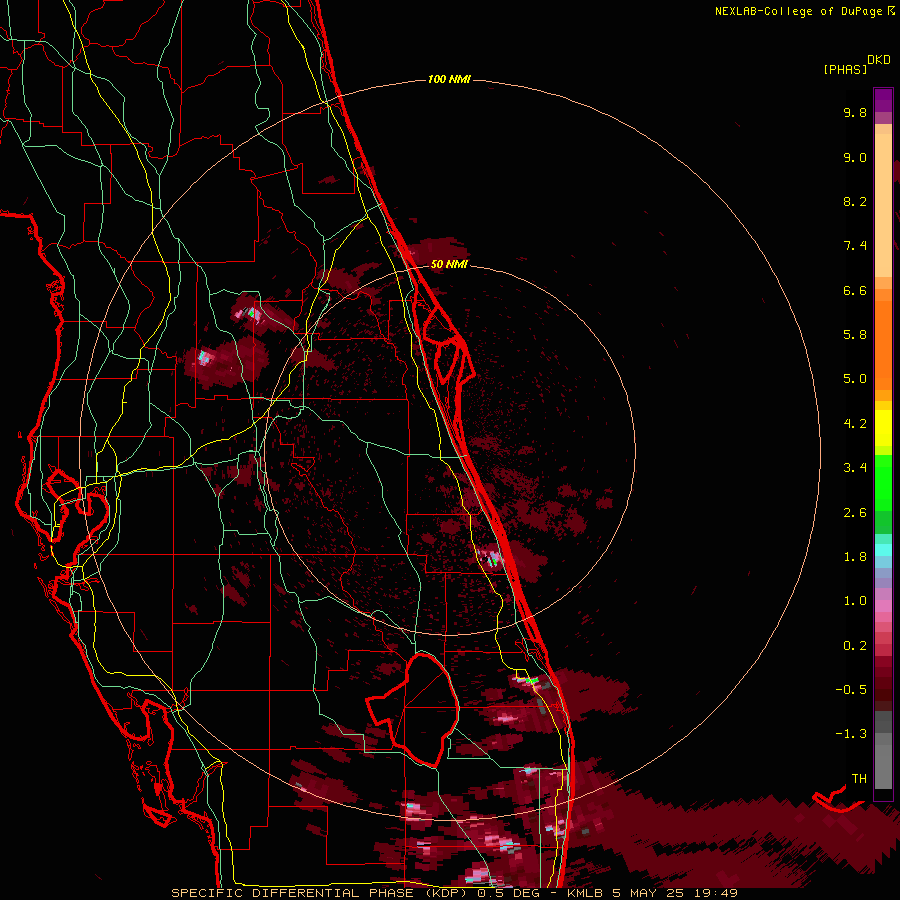The image size is (900, 900).
Task: Click the bright green segment of color bar
Action: 883,482
